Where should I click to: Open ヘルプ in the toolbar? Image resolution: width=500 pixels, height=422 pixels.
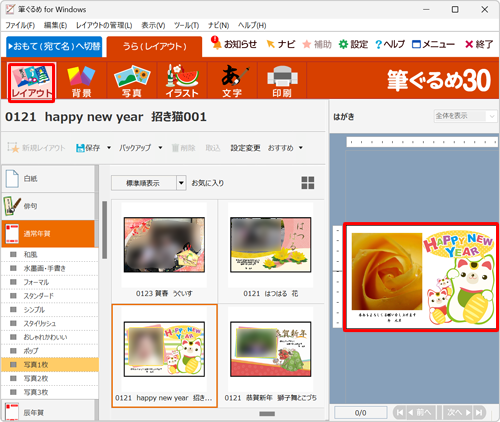[x=390, y=44]
